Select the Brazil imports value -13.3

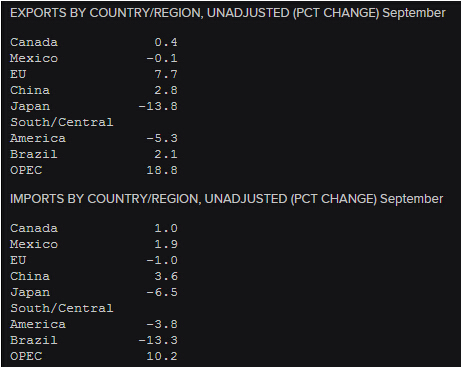click(158, 340)
